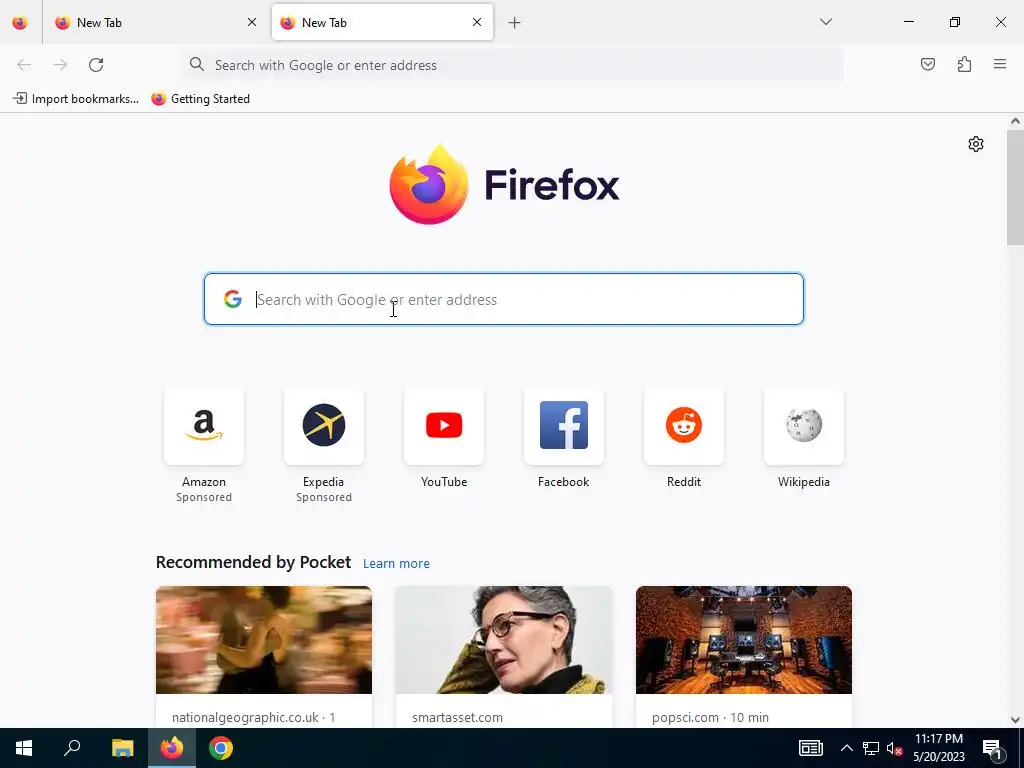The image size is (1024, 768).
Task: Launch Google Chrome from taskbar
Action: click(x=221, y=748)
